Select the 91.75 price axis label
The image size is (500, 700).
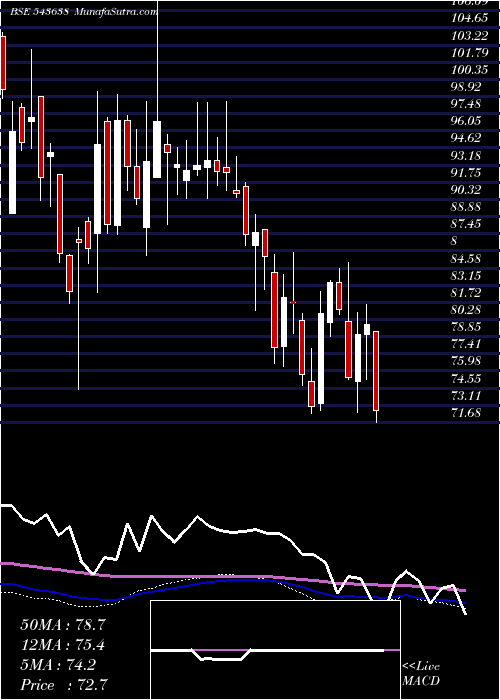466,173
